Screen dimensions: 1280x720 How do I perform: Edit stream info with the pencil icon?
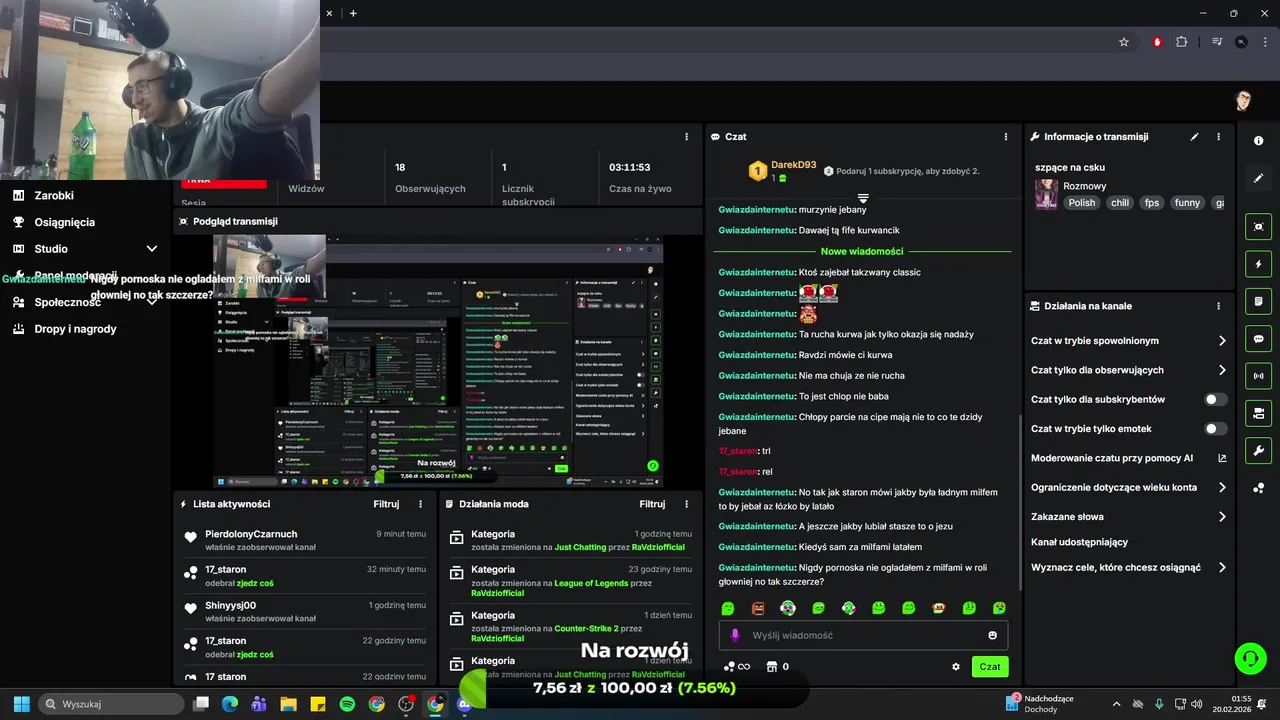pos(1194,137)
